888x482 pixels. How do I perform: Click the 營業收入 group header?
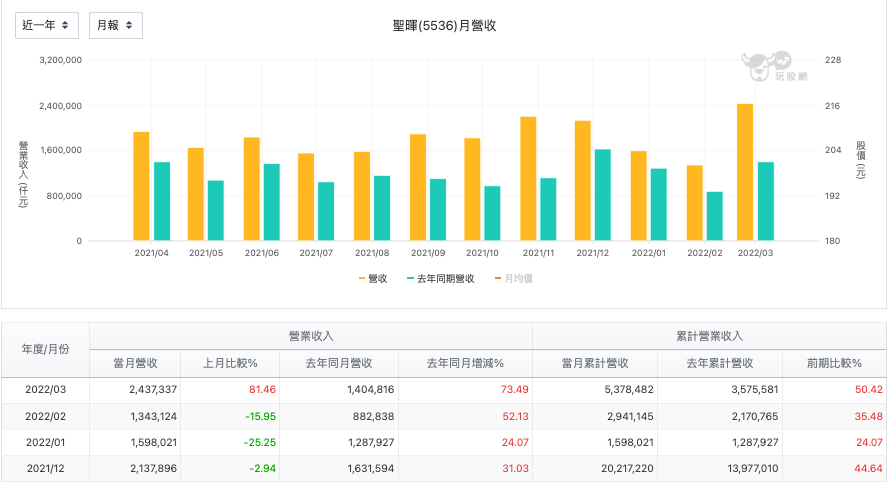(x=311, y=336)
